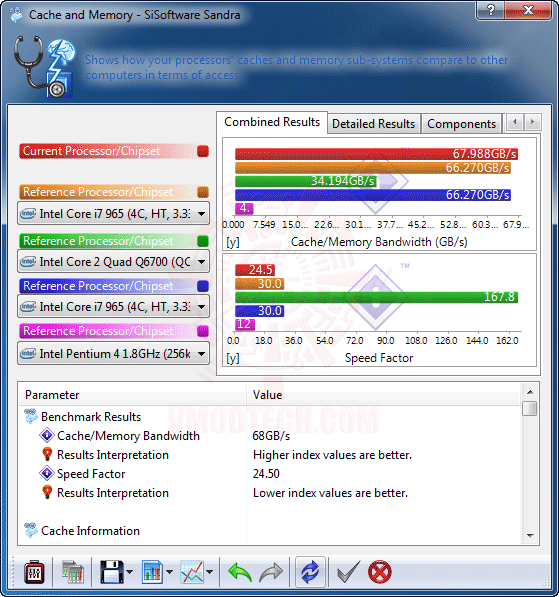Screen dimensions: 559x597
Task: Click the list scrollbar up arrow
Action: coord(530,392)
